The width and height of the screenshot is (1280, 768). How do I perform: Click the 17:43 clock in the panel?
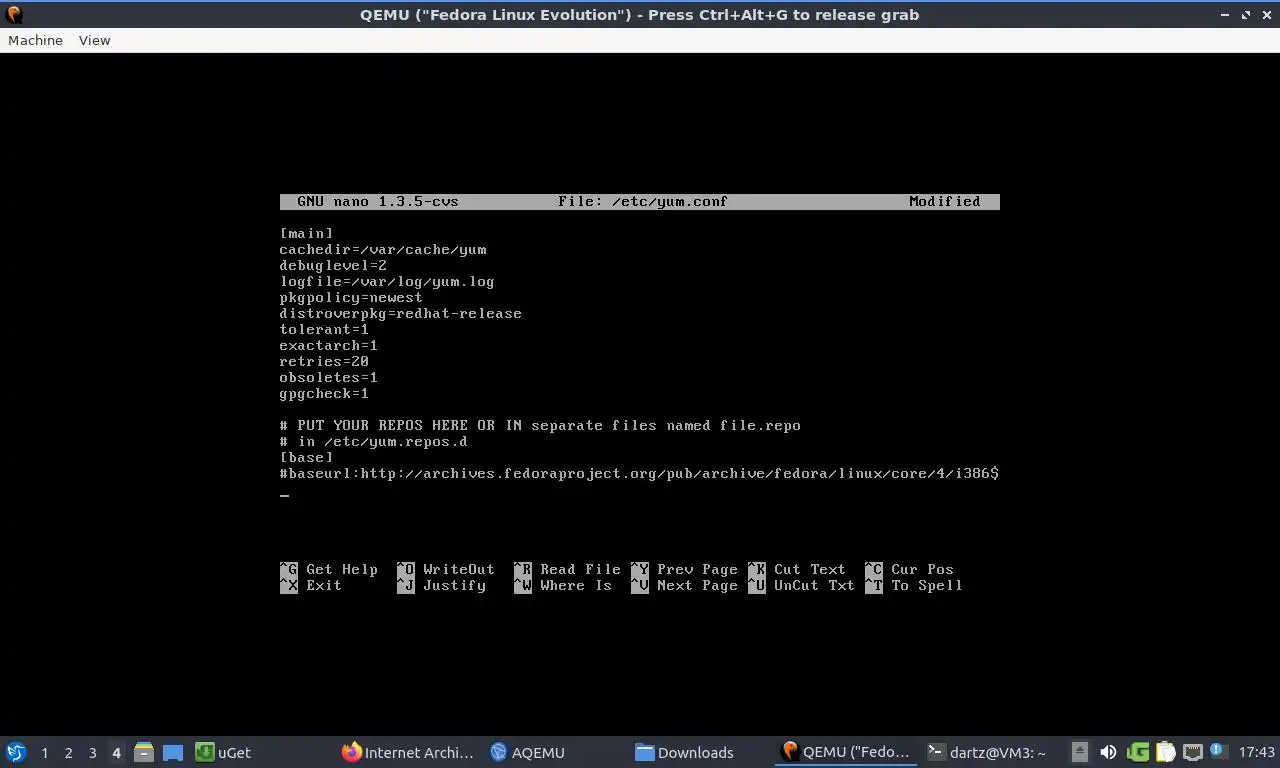coord(1256,752)
